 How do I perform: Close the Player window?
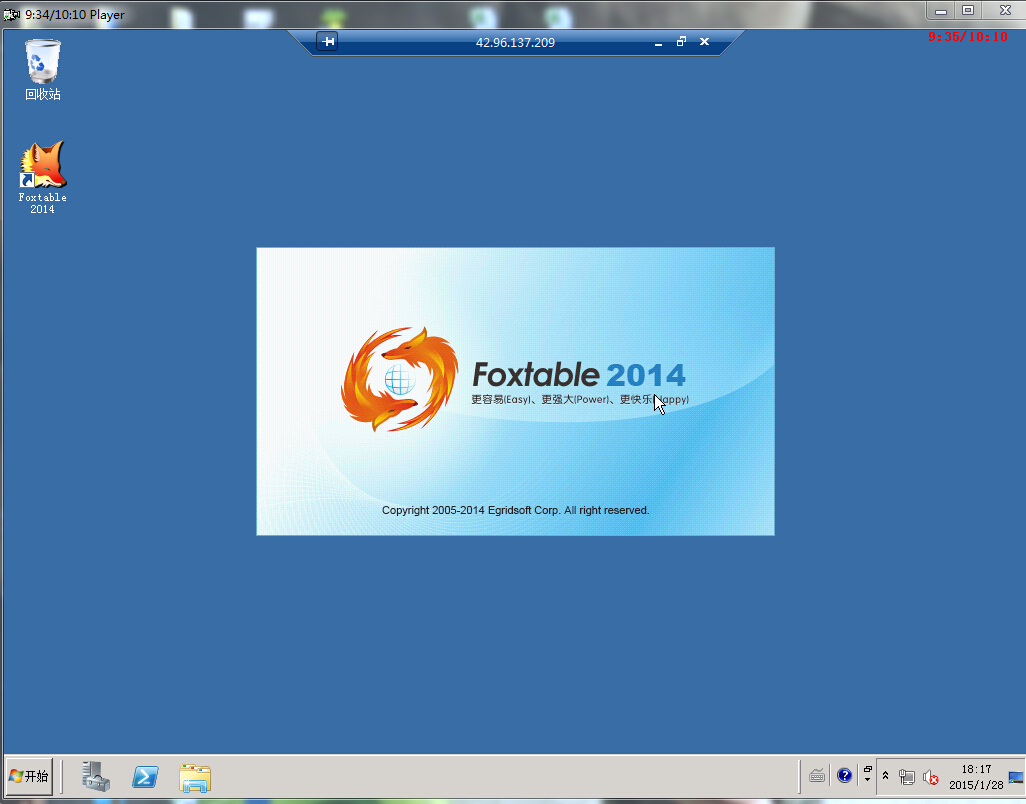coord(1004,10)
